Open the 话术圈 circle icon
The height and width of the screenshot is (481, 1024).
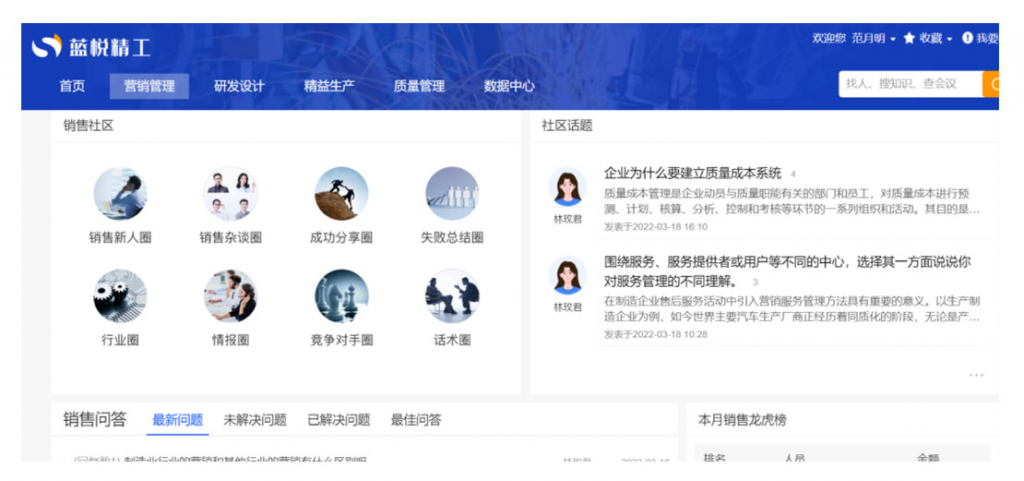pyautogui.click(x=452, y=295)
